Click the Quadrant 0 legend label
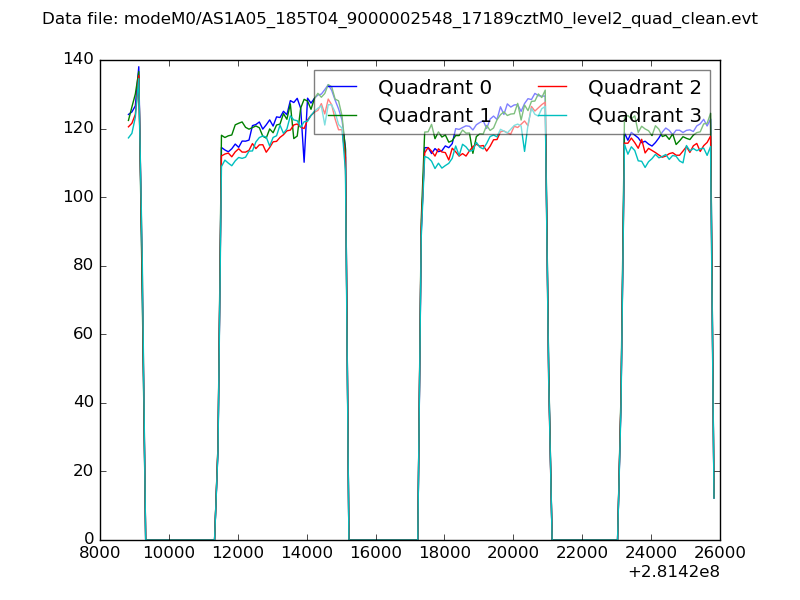 [x=434, y=87]
